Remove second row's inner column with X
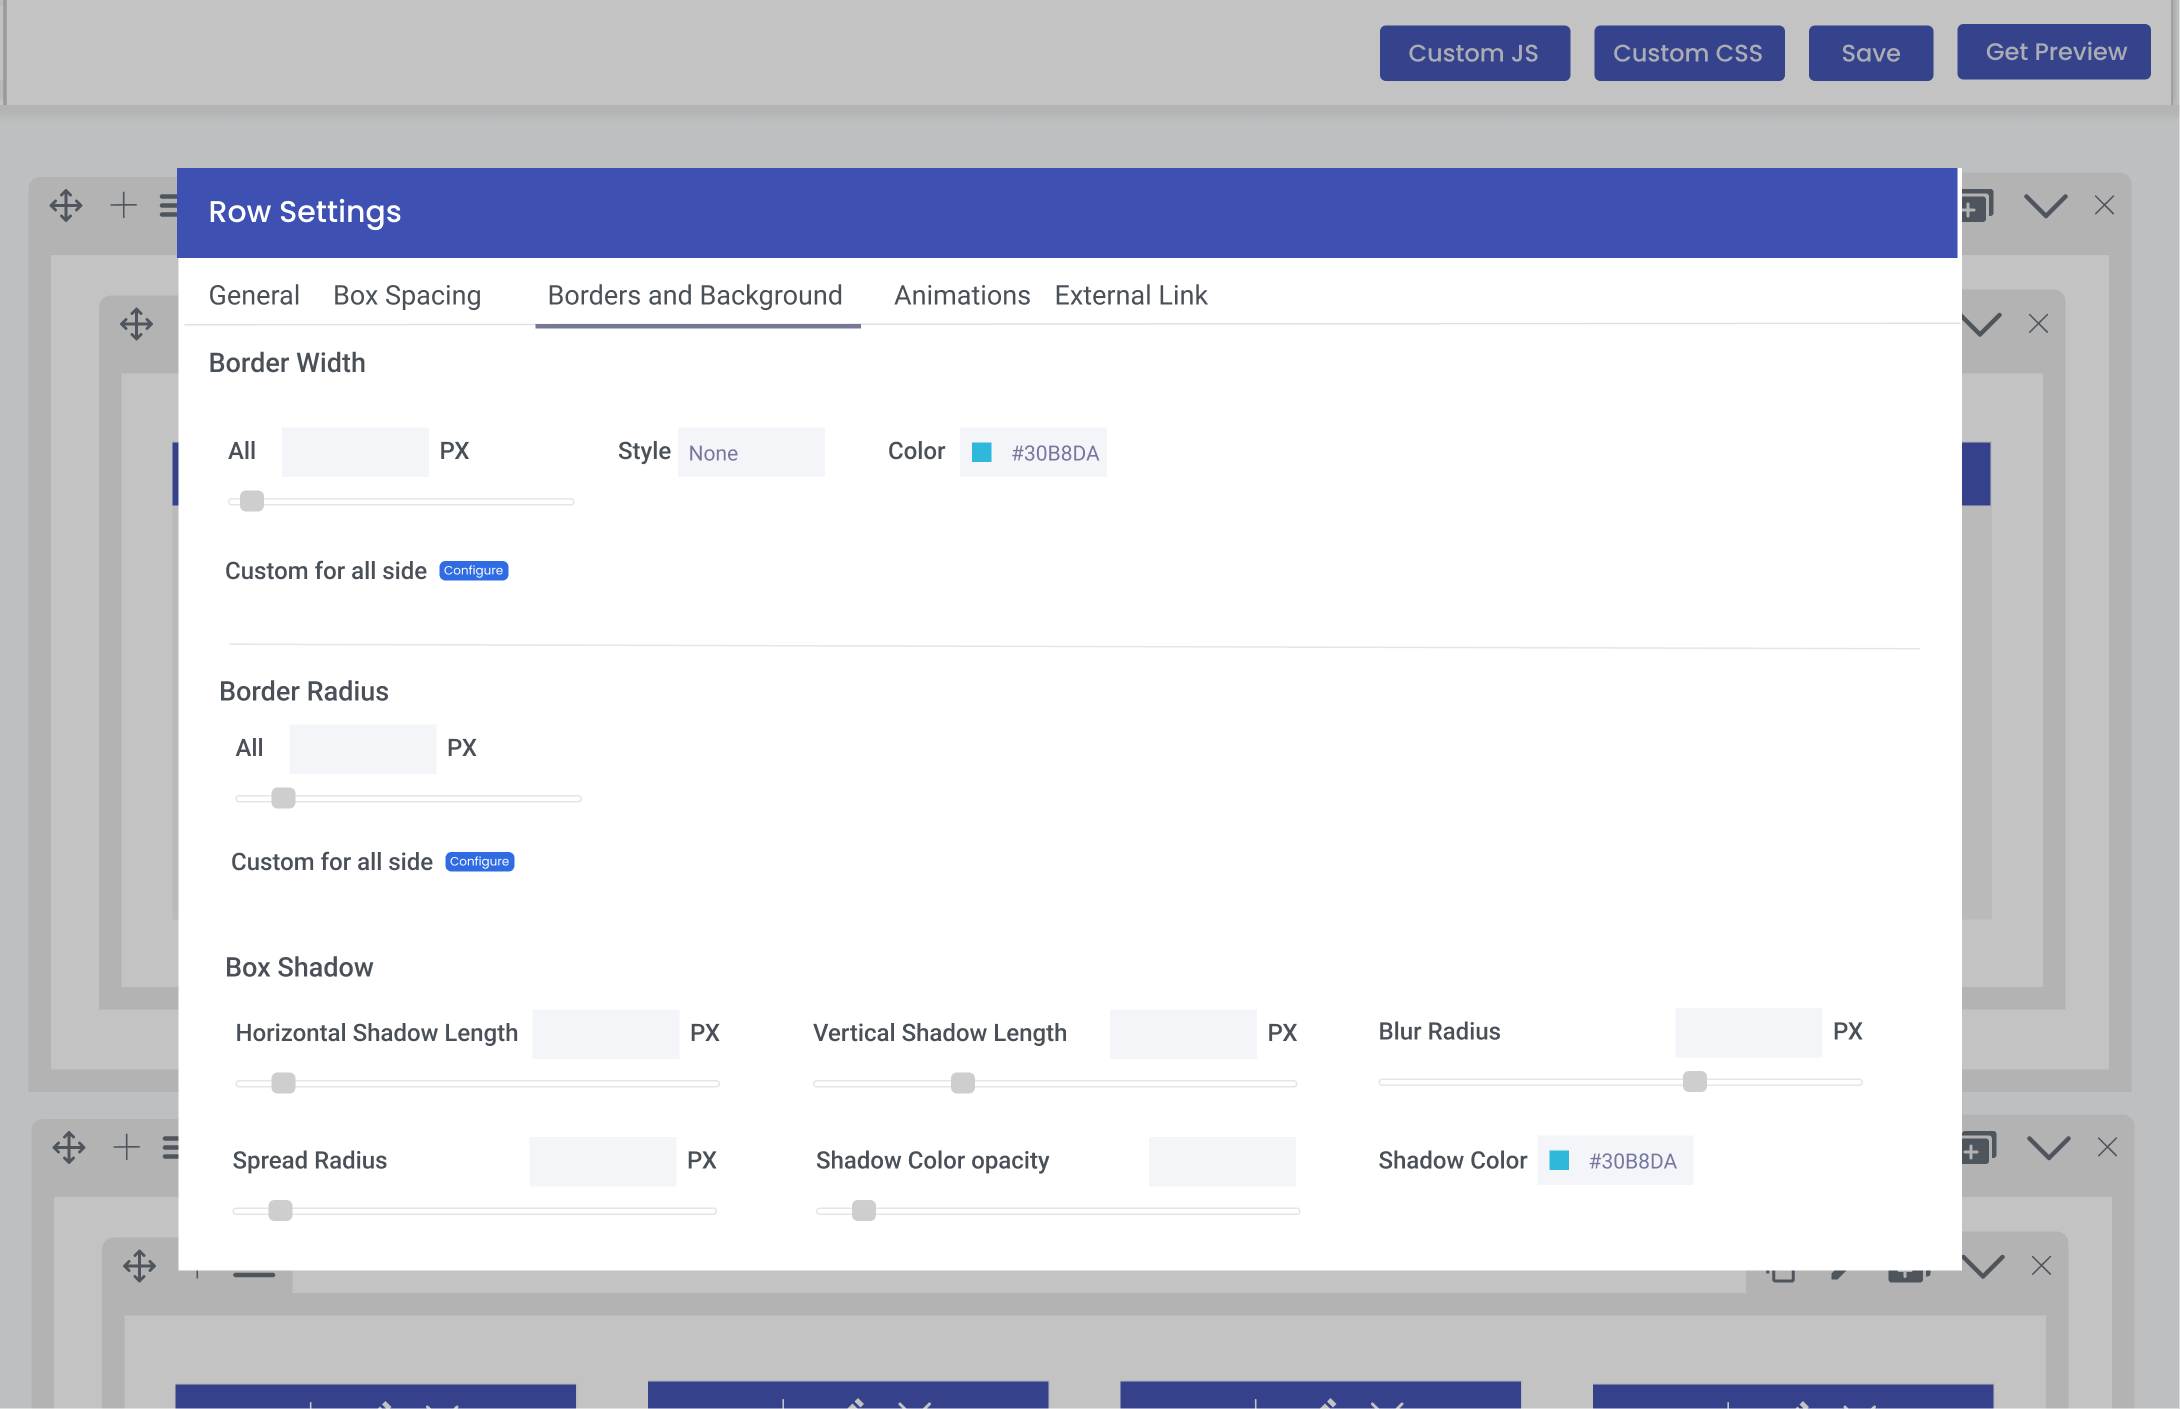Image resolution: width=2180 pixels, height=1409 pixels. [2041, 1266]
